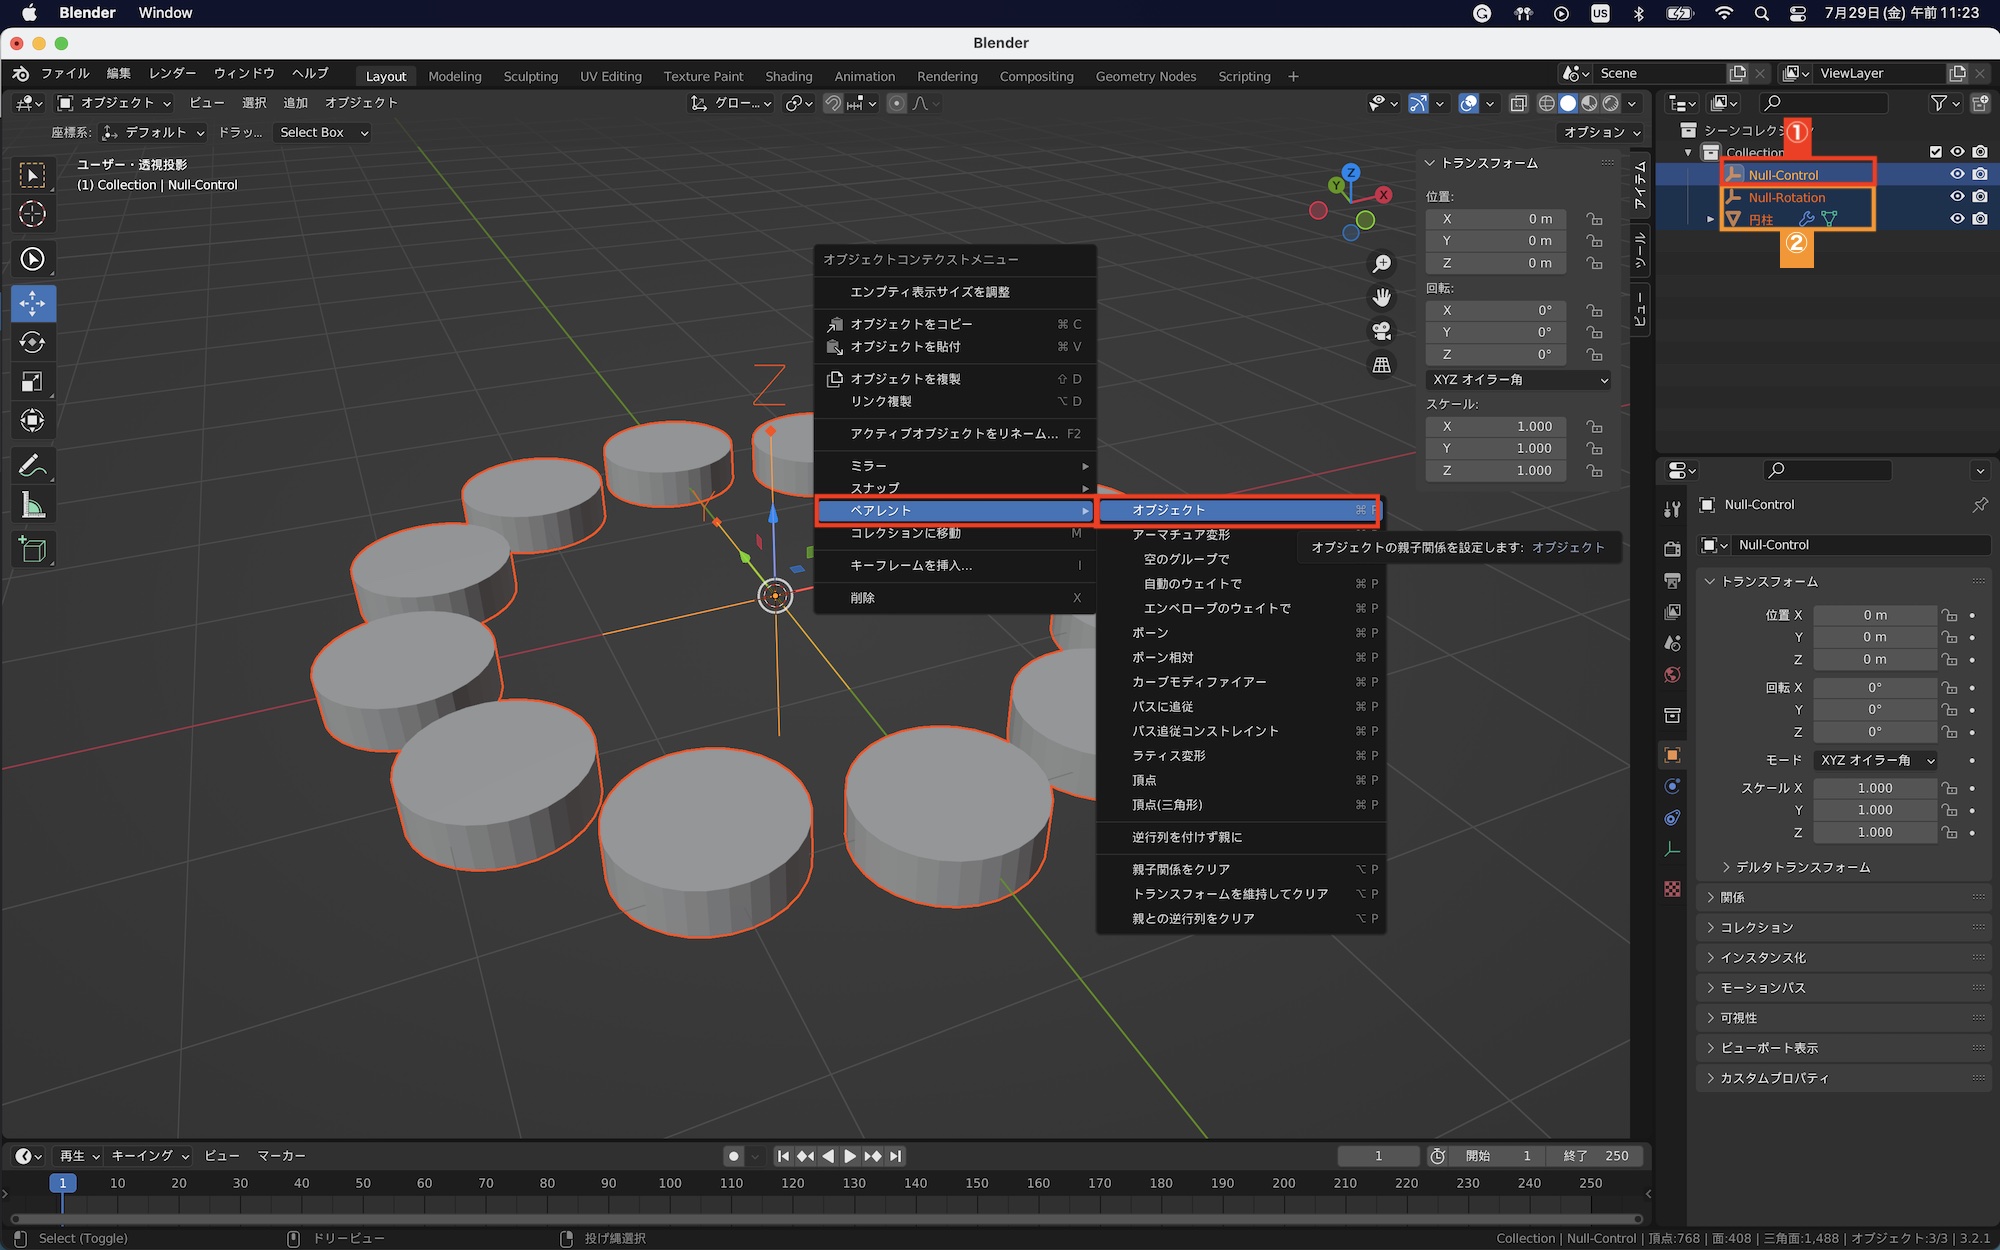Image resolution: width=2000 pixels, height=1250 pixels.
Task: Select the Measure tool
Action: click(32, 506)
